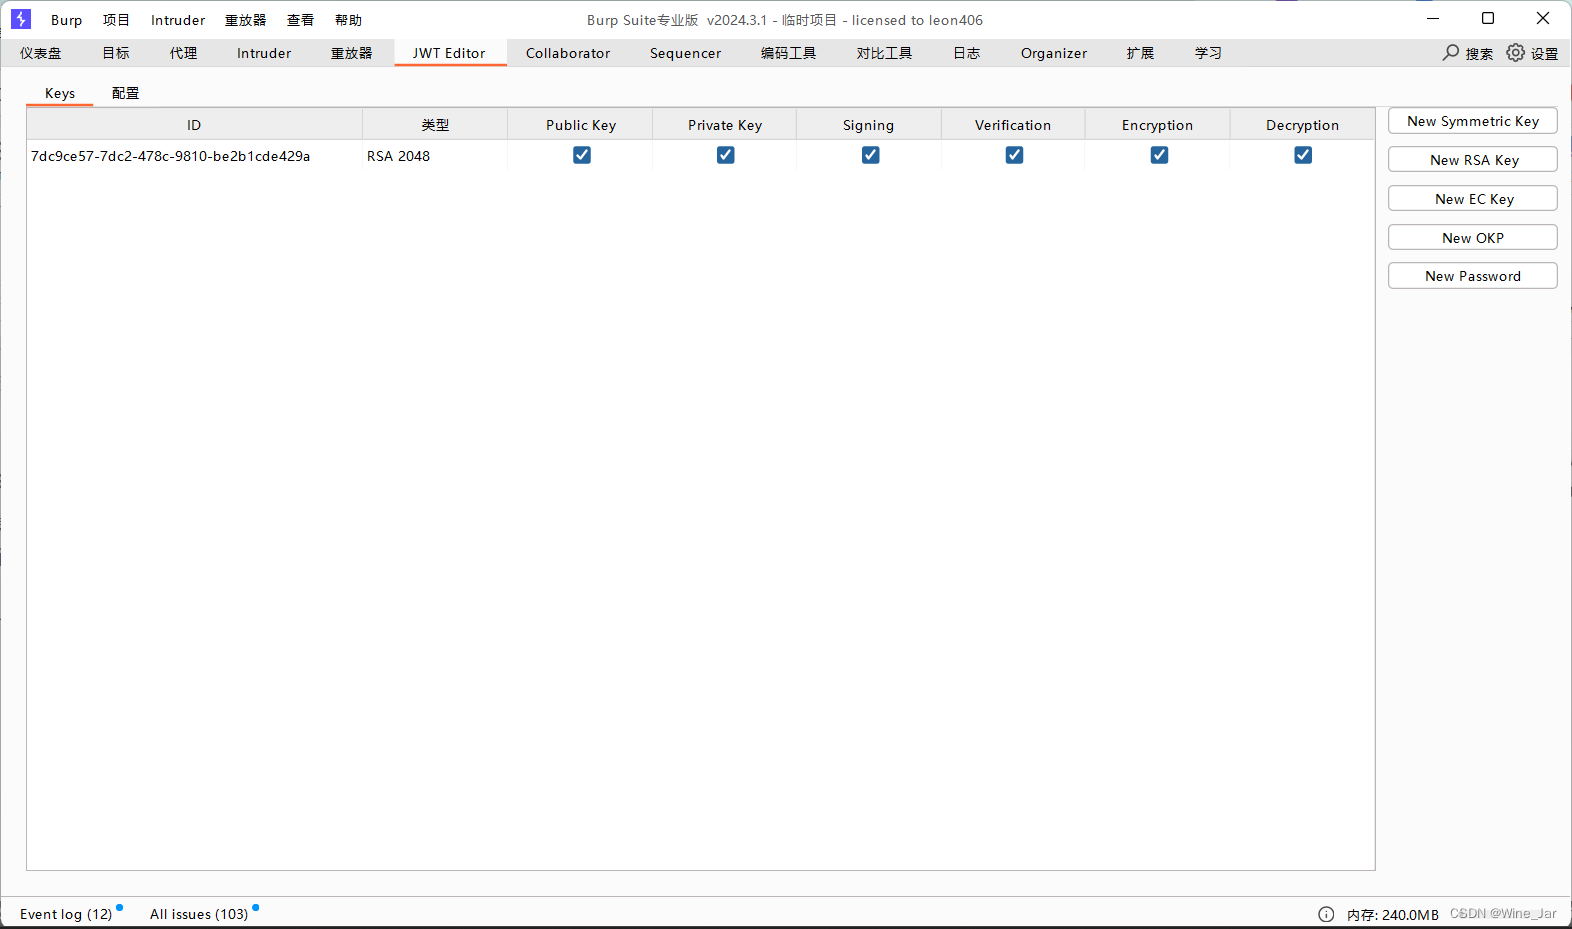
Task: Click the memory info circle icon
Action: tap(1326, 914)
